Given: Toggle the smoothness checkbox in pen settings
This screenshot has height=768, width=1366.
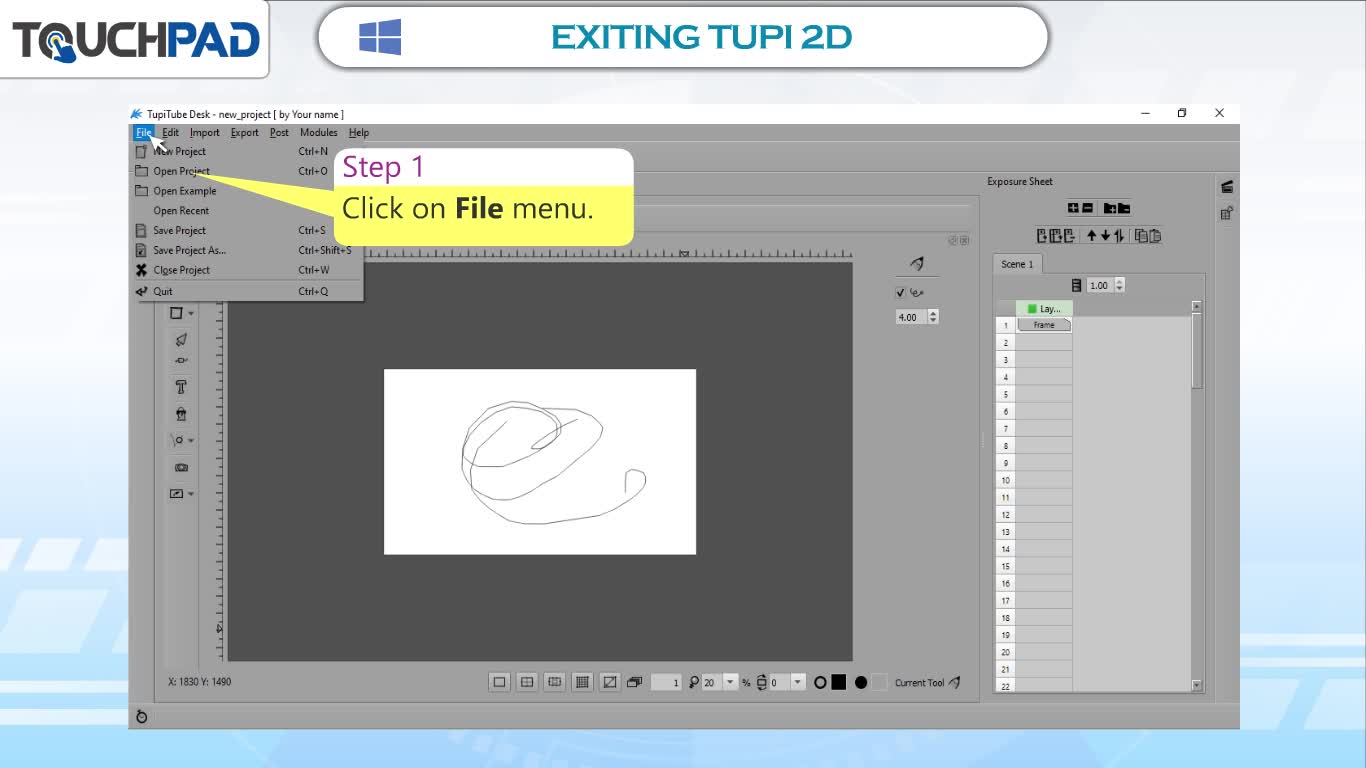Looking at the screenshot, I should pos(901,292).
